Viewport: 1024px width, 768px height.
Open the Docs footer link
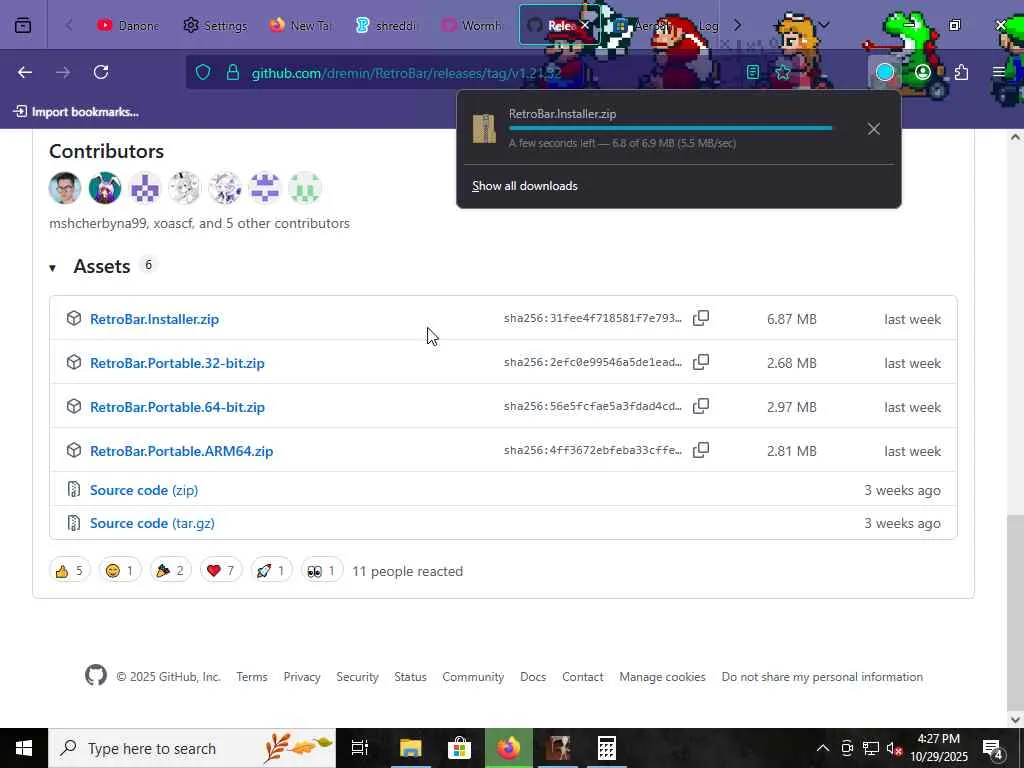[533, 677]
